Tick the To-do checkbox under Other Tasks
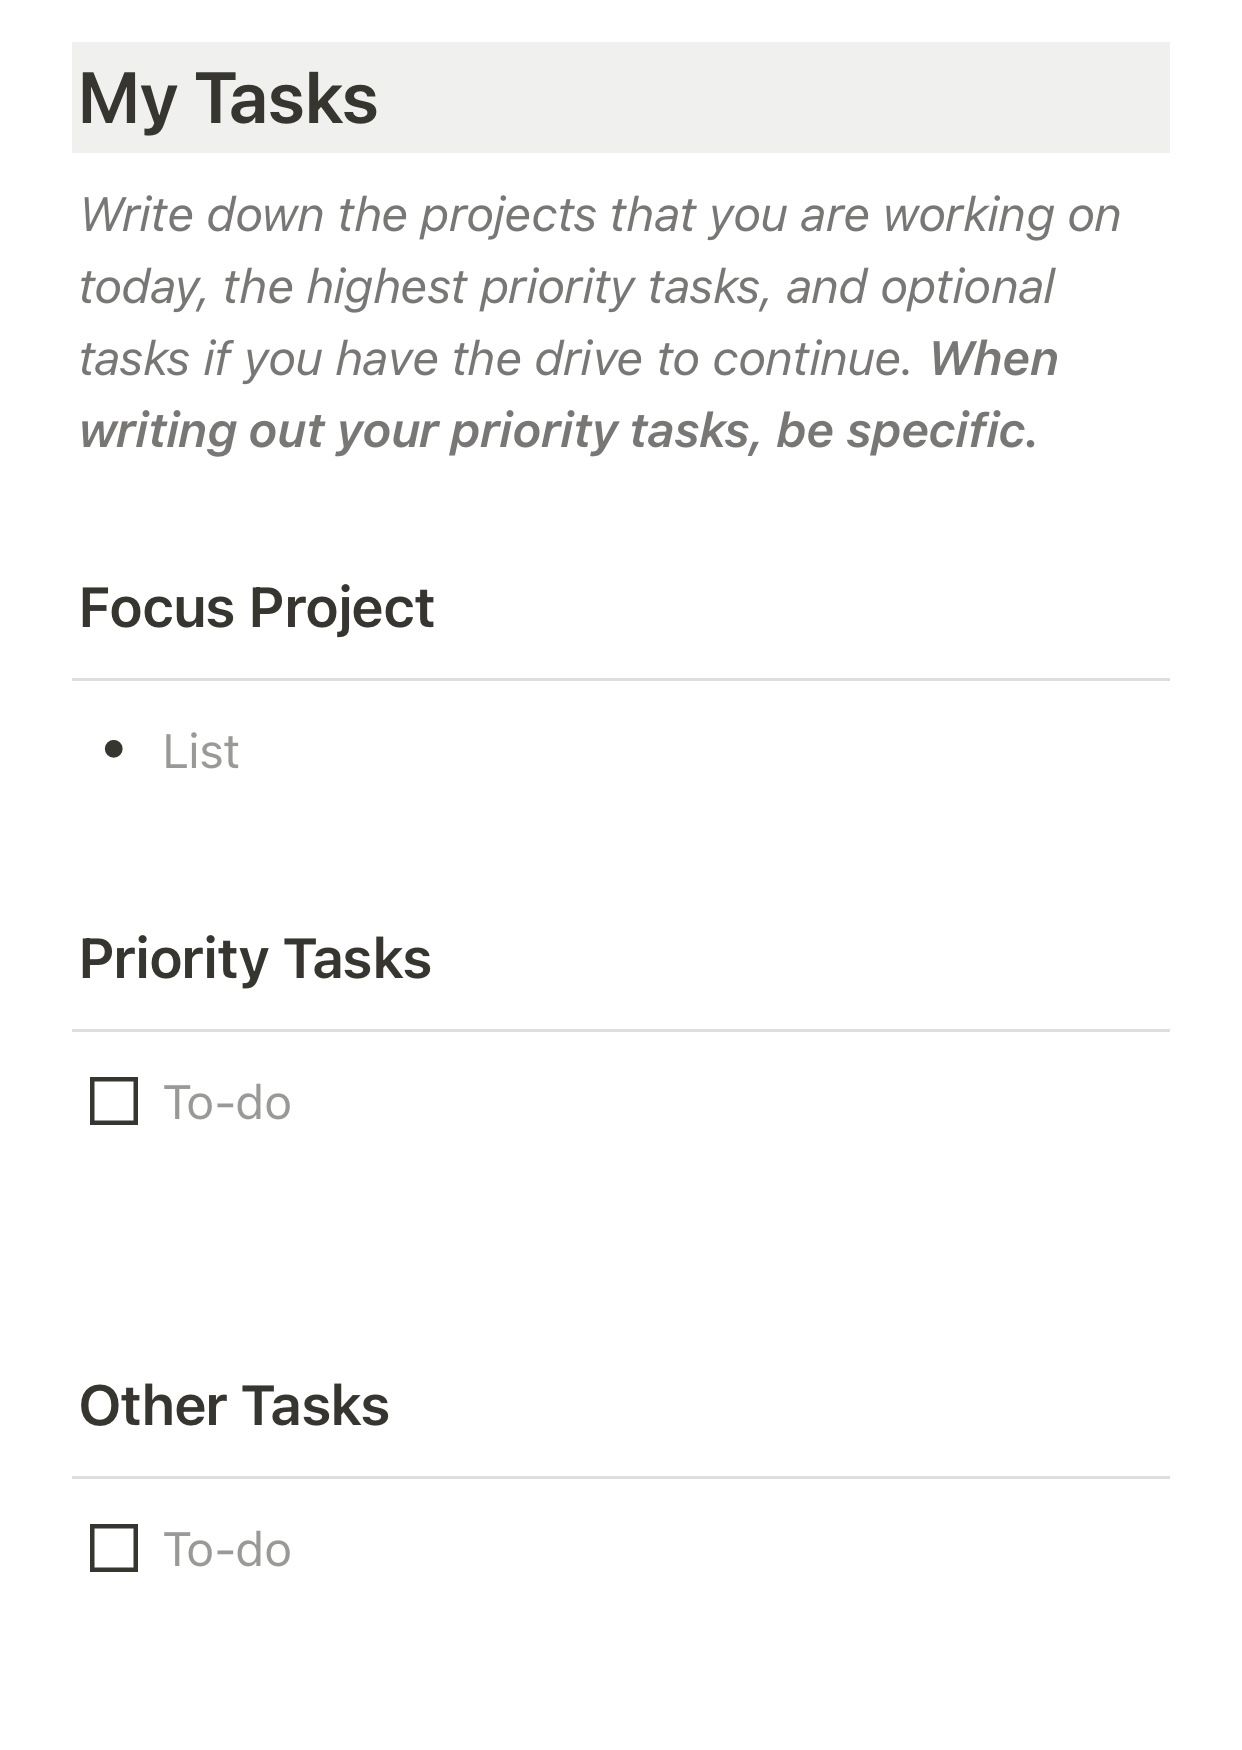This screenshot has width=1242, height=1750. click(x=114, y=1548)
